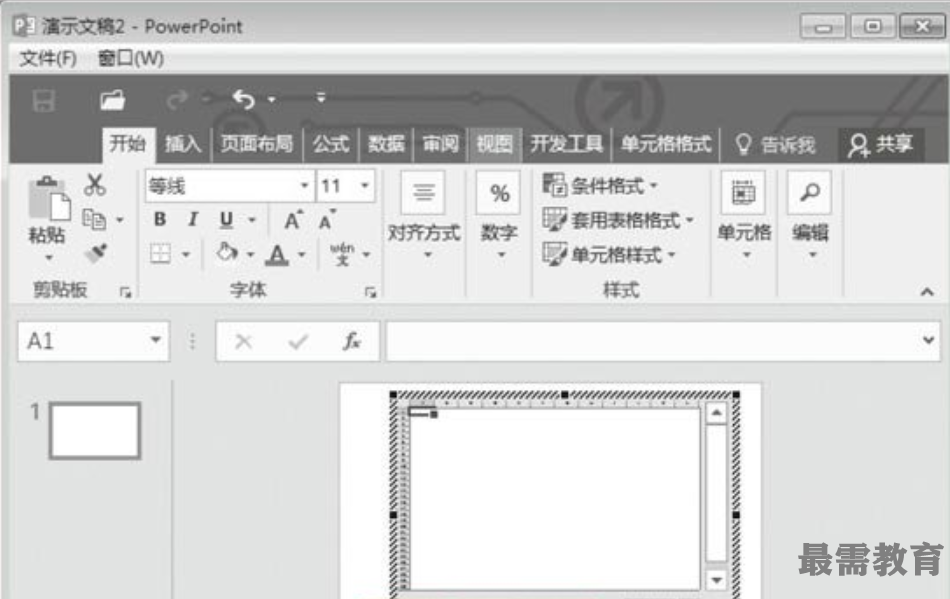Switch to the 插入 tab
950x599 pixels.
click(x=183, y=144)
